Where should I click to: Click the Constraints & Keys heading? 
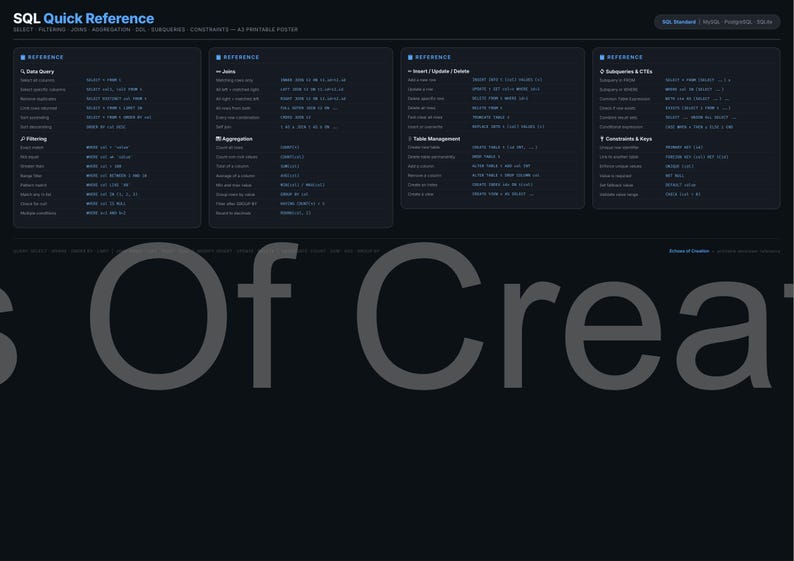point(629,139)
